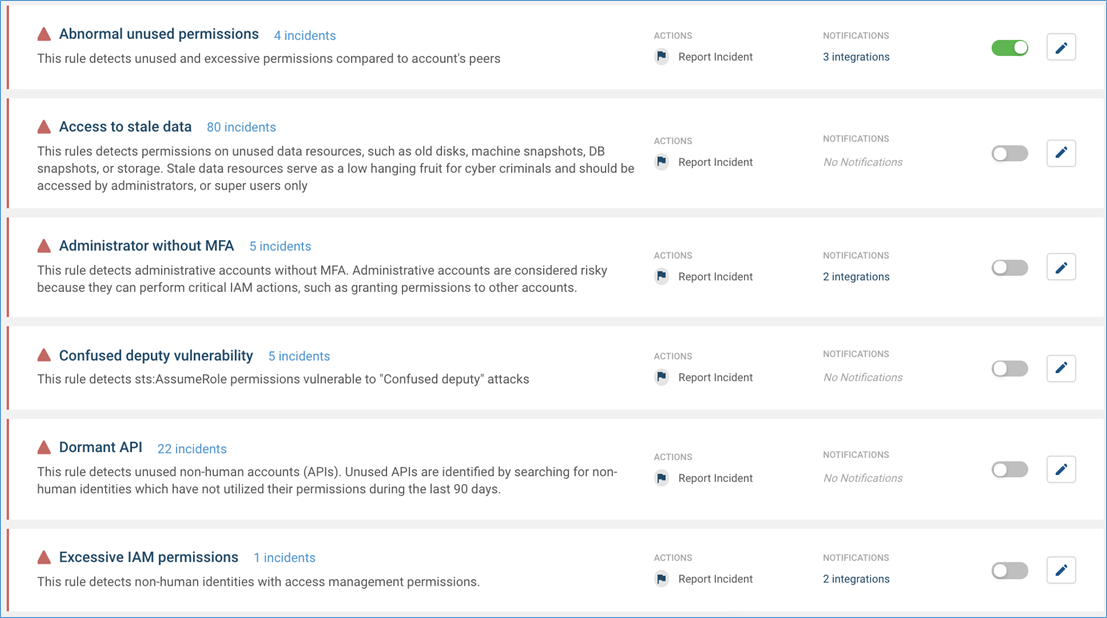Click the pencil icon for Dormant API
The width and height of the screenshot is (1107, 618).
(x=1060, y=469)
